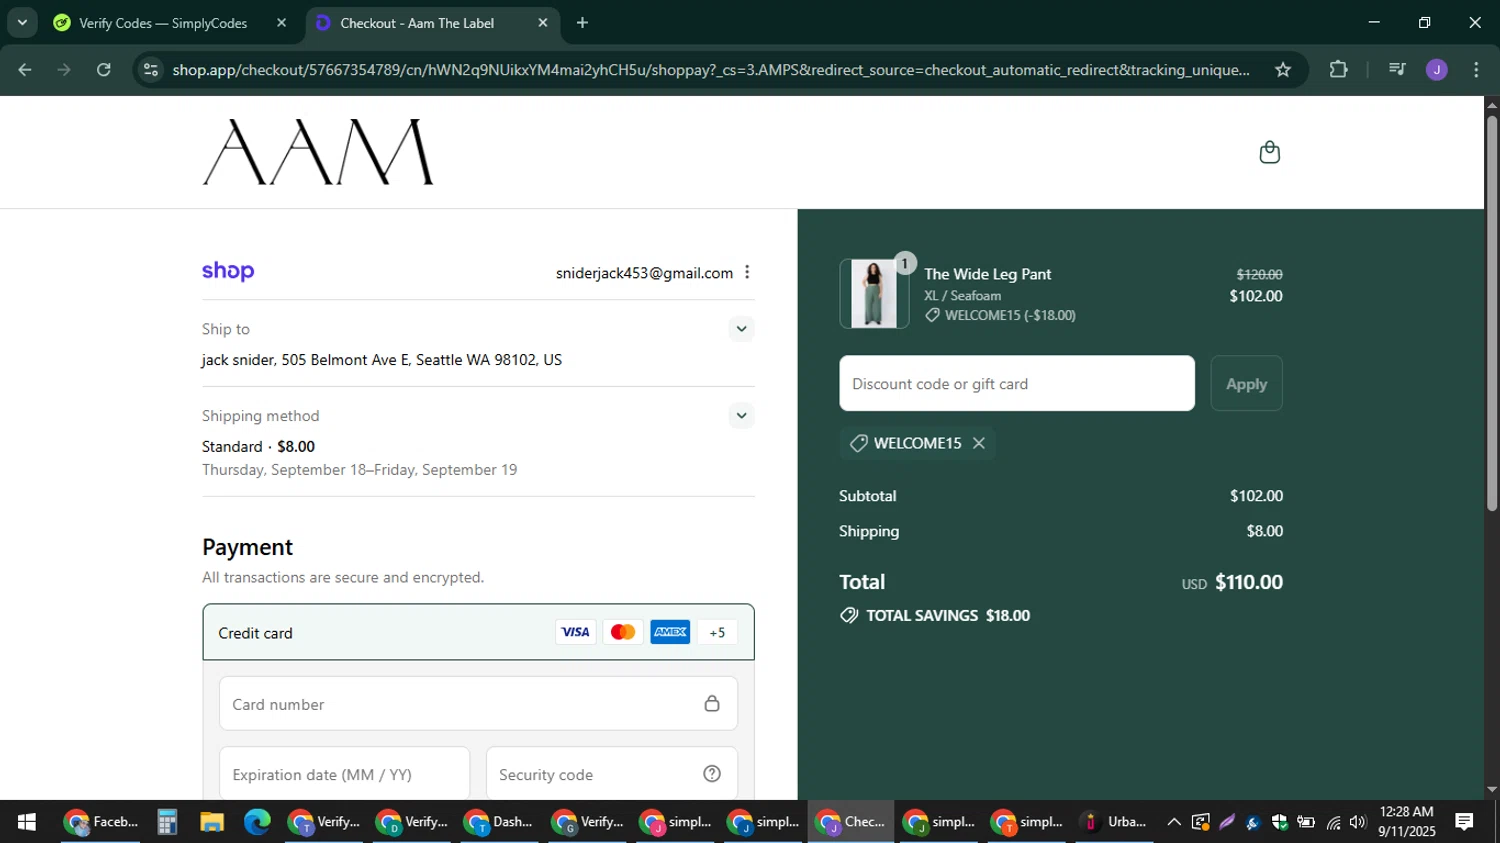Switch to the Facebook Chrome taskbar window
The height and width of the screenshot is (843, 1500).
(x=101, y=822)
